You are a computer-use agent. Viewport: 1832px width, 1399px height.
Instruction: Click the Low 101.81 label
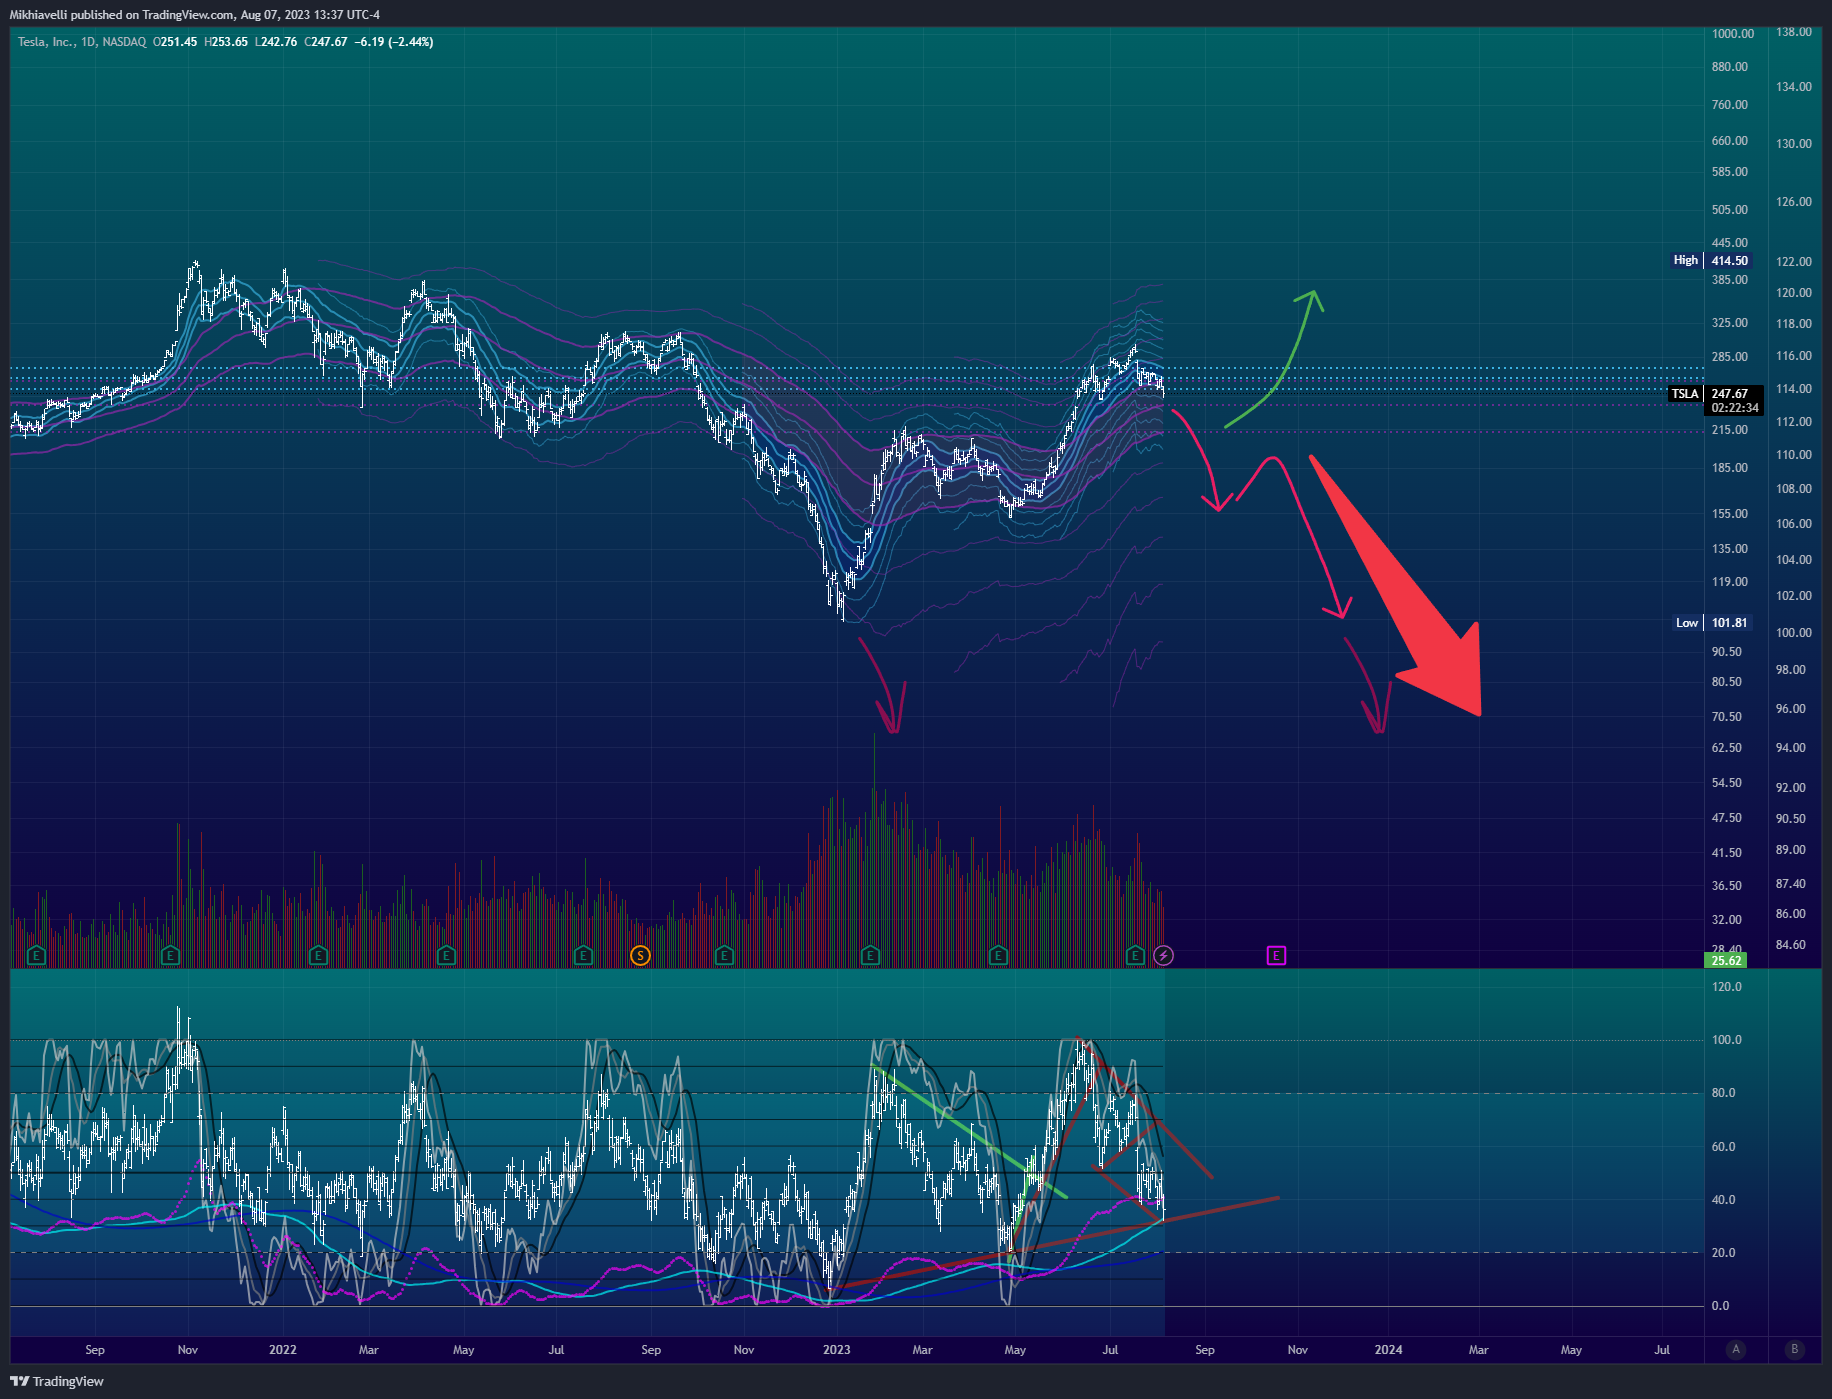1712,623
